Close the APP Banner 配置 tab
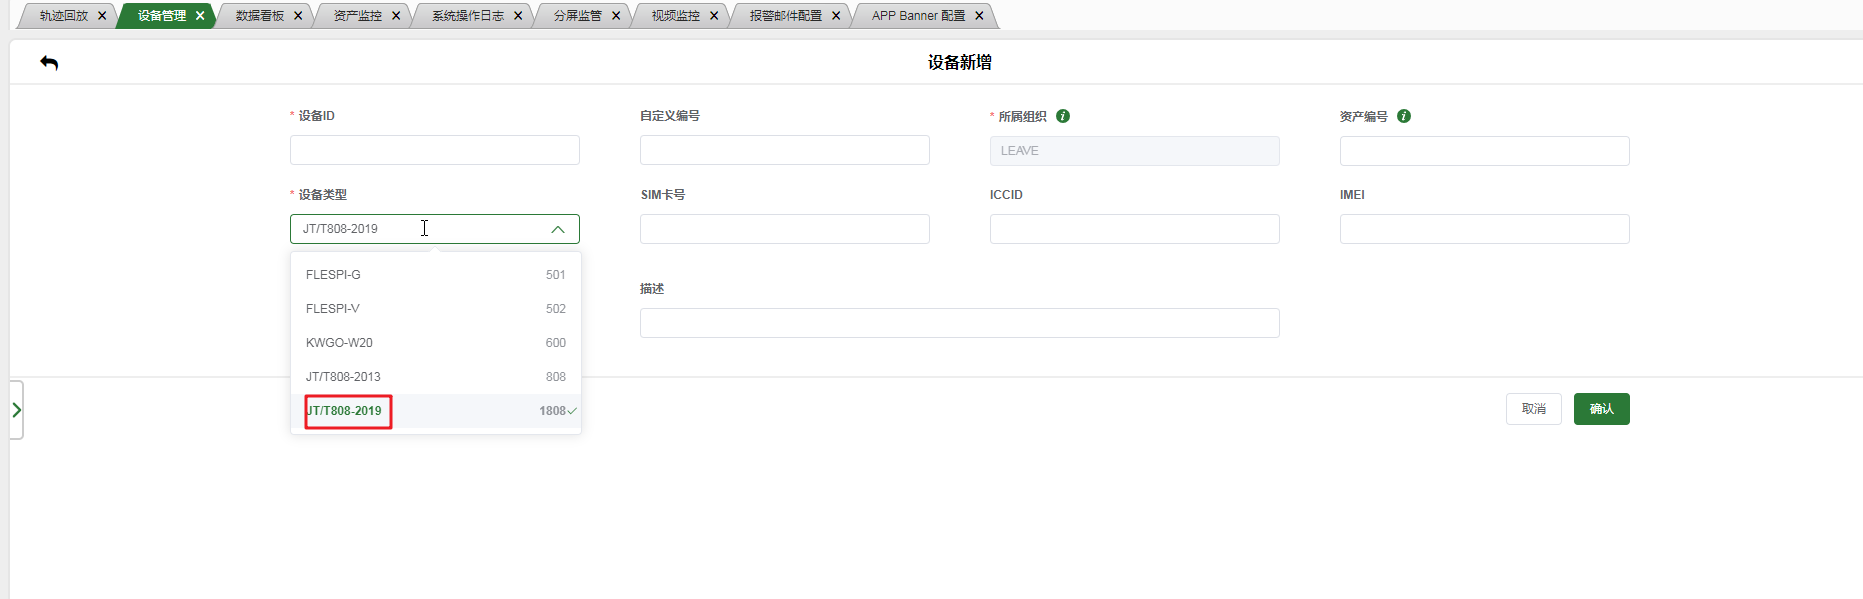The height and width of the screenshot is (599, 1863). tap(979, 16)
